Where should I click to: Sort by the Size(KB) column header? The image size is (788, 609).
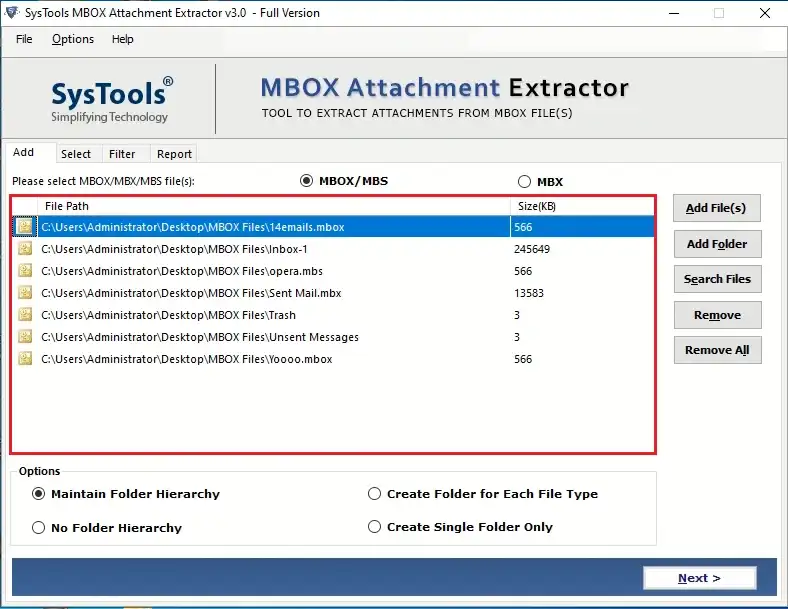[x=582, y=206]
